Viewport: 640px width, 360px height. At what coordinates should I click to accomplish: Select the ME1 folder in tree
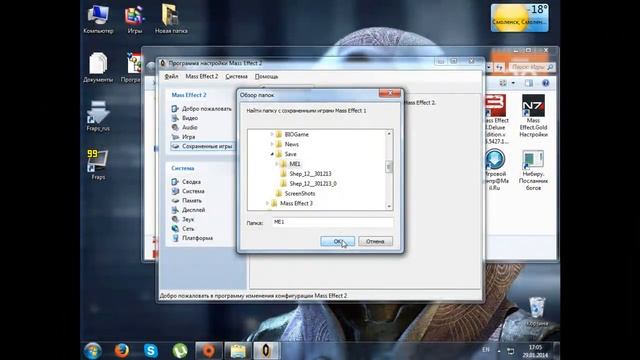tap(291, 164)
